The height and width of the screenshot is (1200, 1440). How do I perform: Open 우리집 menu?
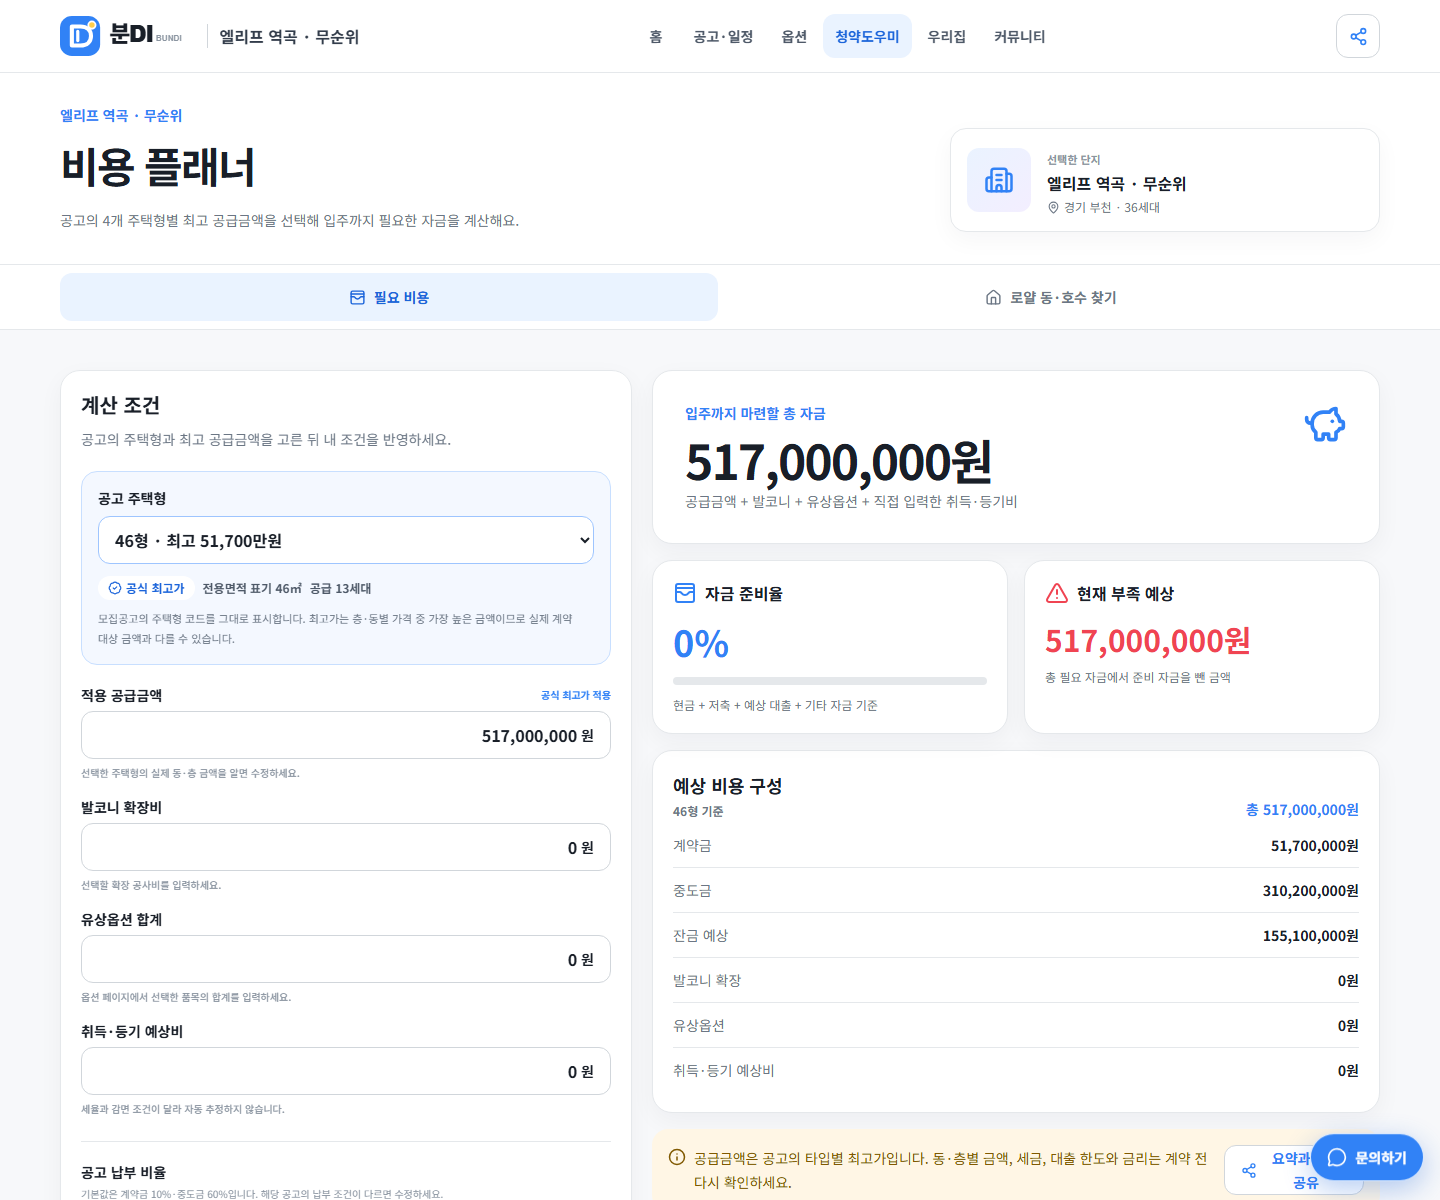[946, 36]
